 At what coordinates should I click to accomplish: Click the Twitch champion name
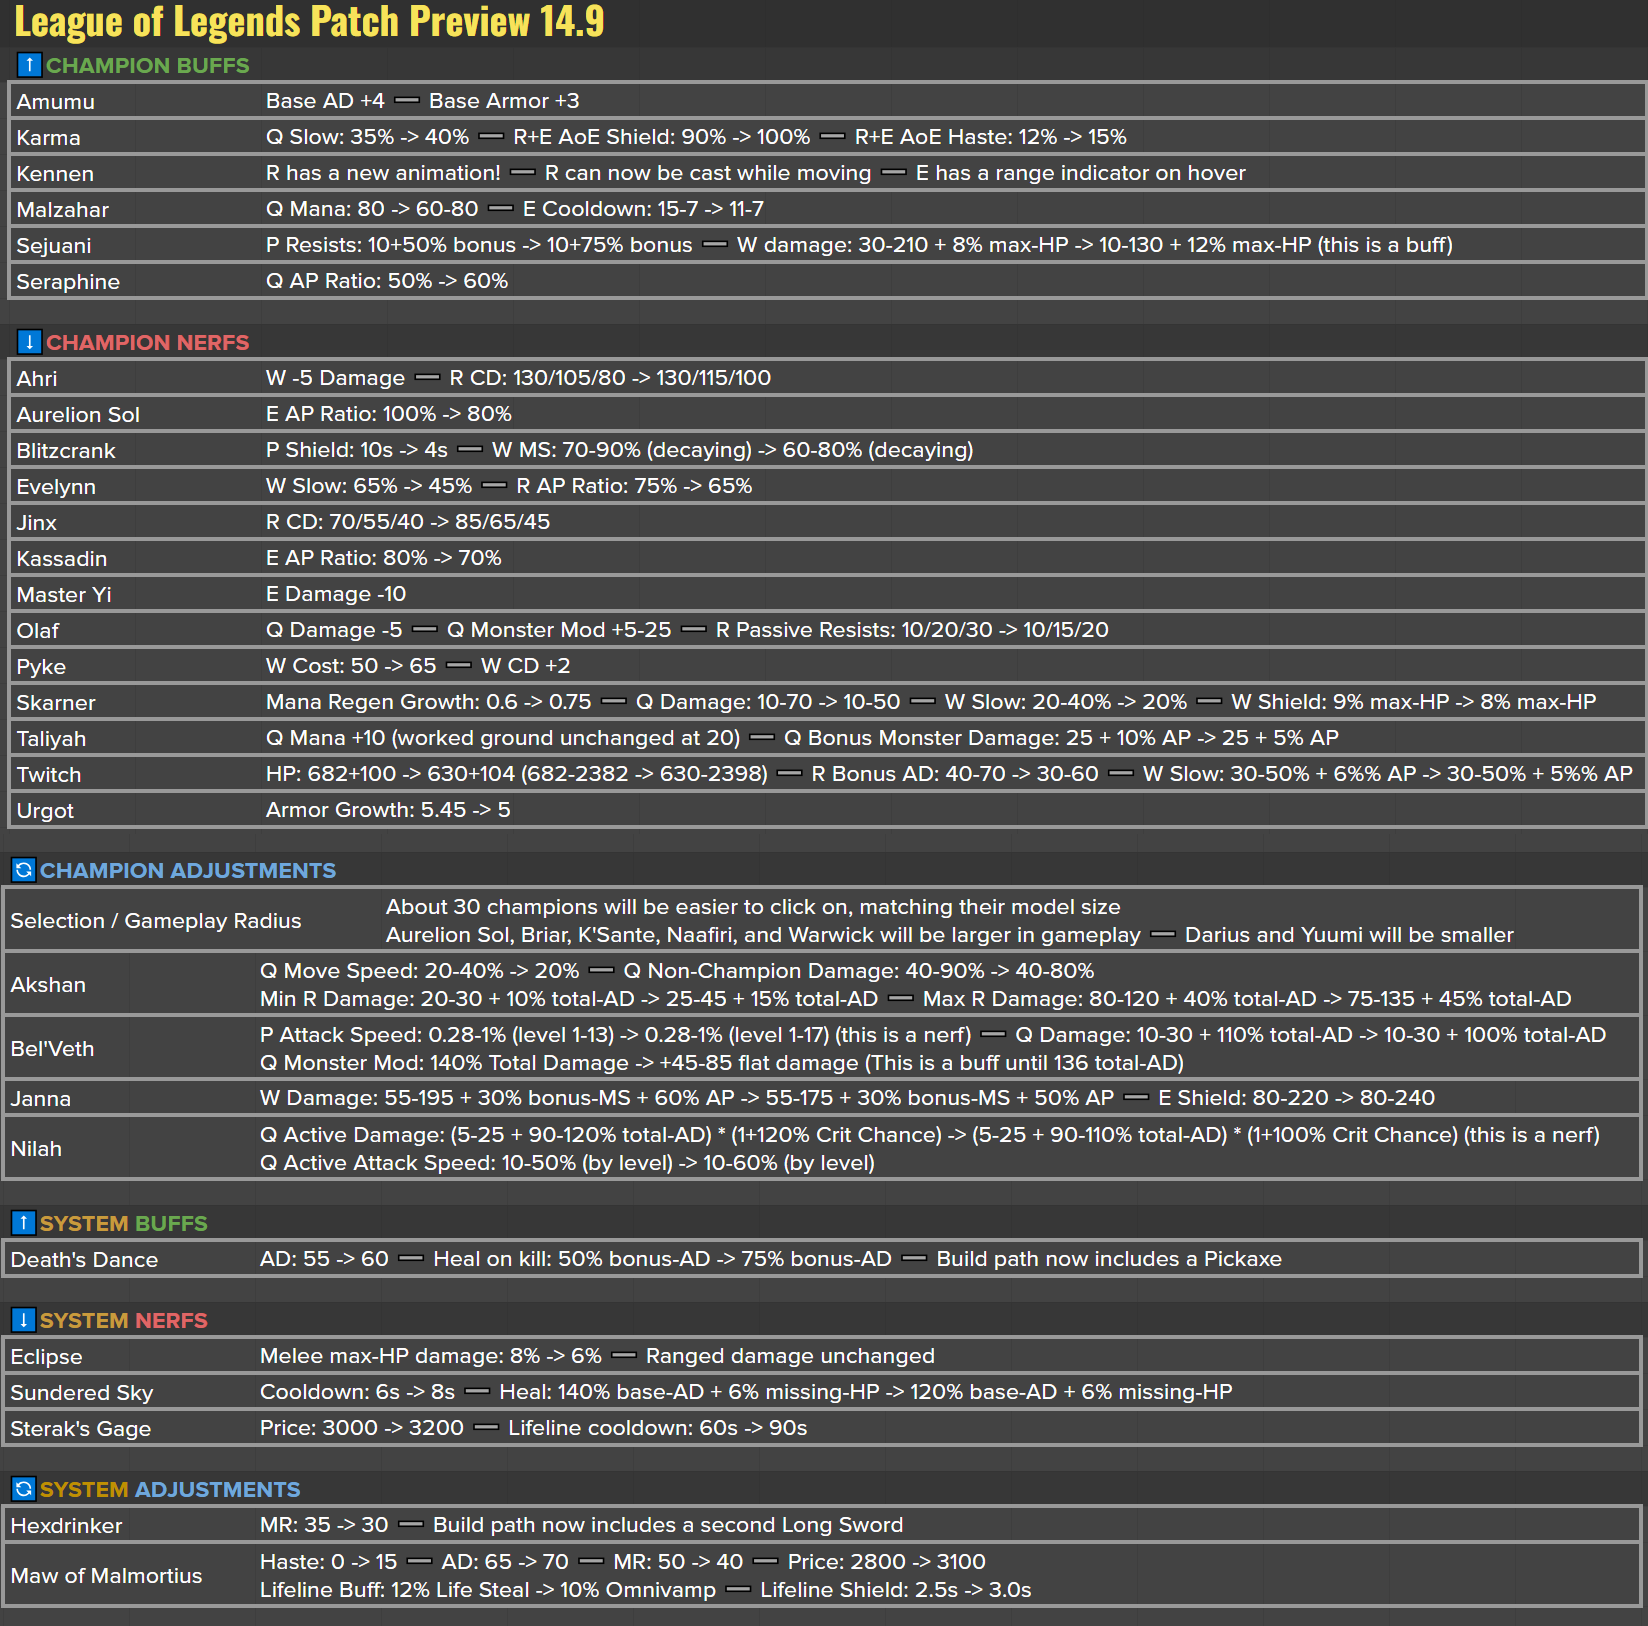(x=49, y=775)
